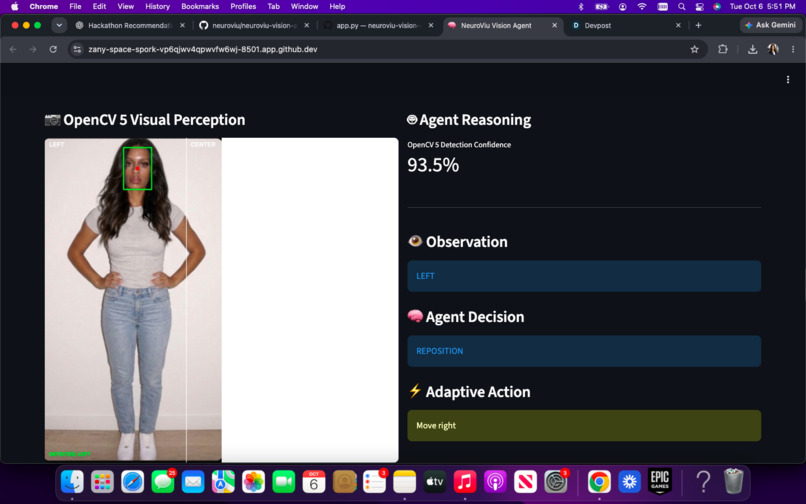Image resolution: width=806 pixels, height=504 pixels.
Task: Open the Chrome menu in the menu bar
Action: coord(44,7)
